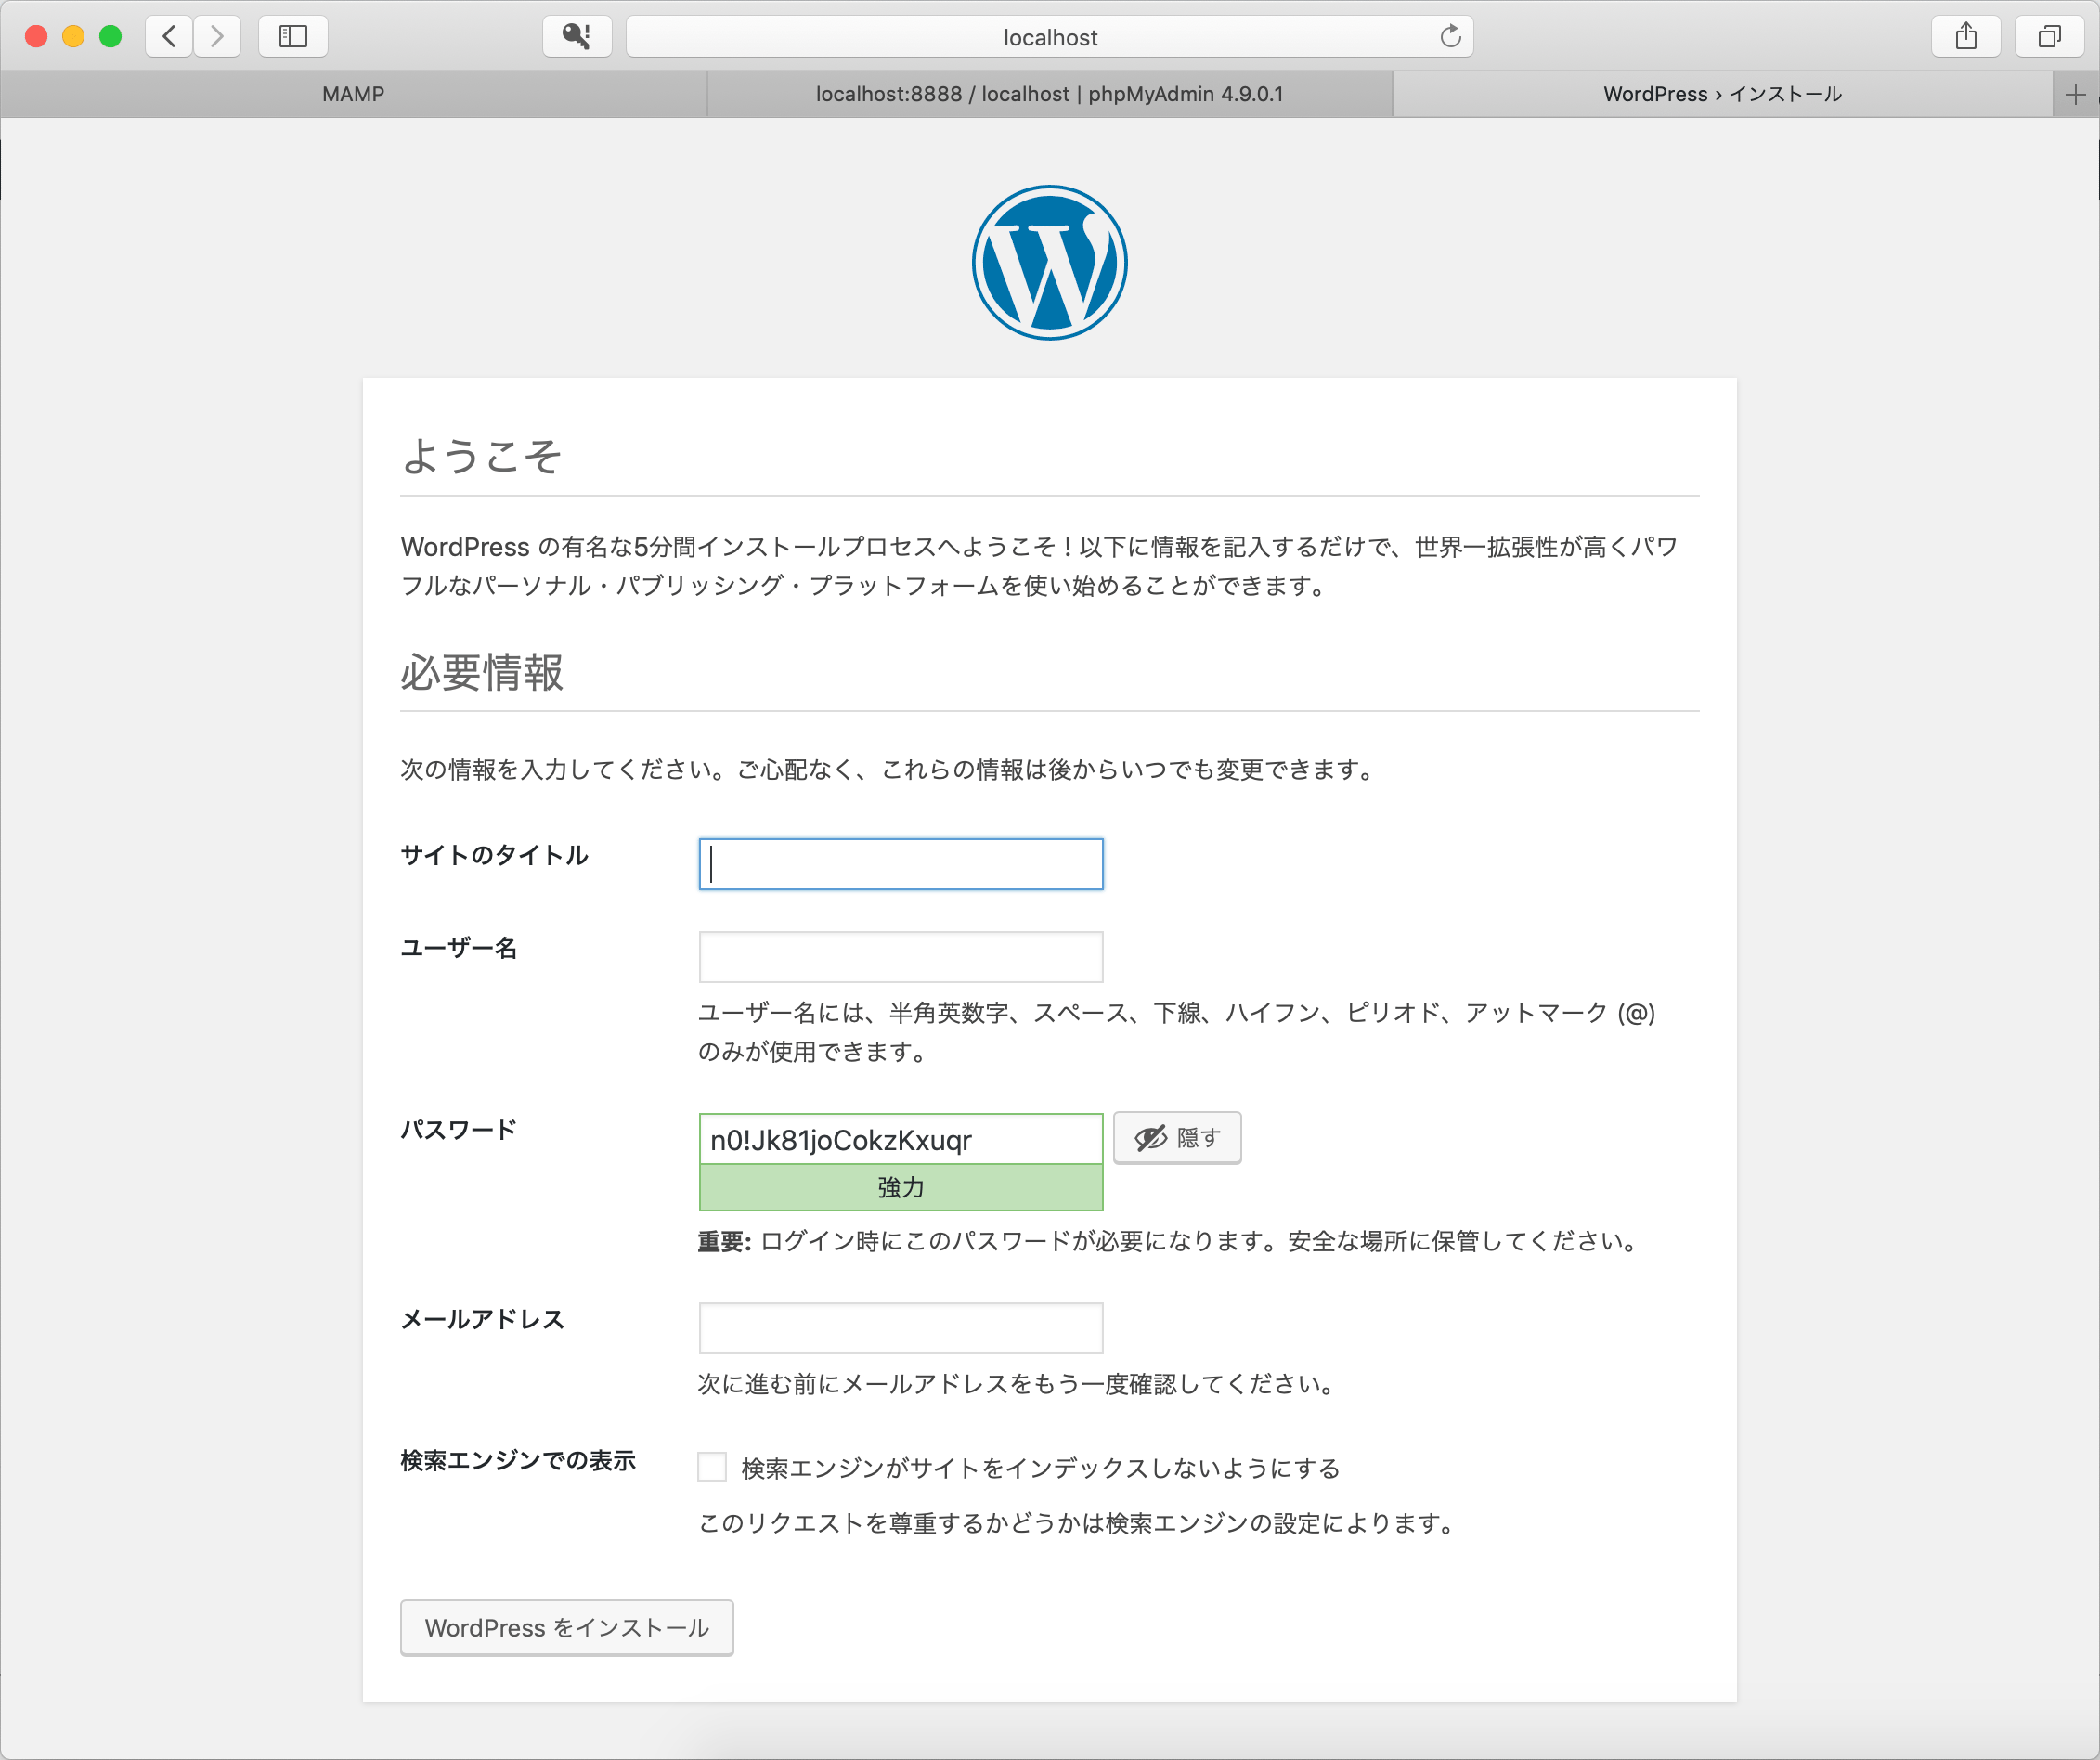Click the 検索エンジンでの表示 label

coord(518,1460)
